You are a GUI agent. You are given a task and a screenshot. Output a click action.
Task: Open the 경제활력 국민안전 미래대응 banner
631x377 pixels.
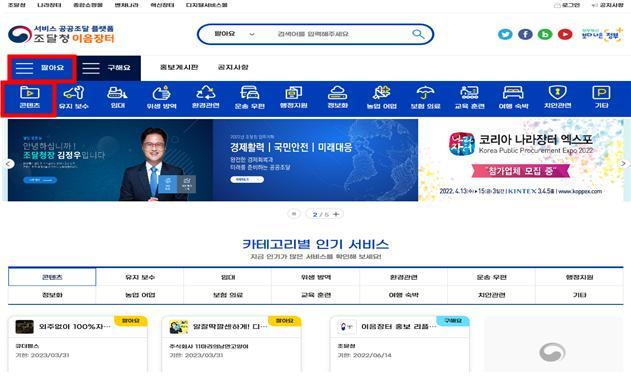[x=316, y=160]
